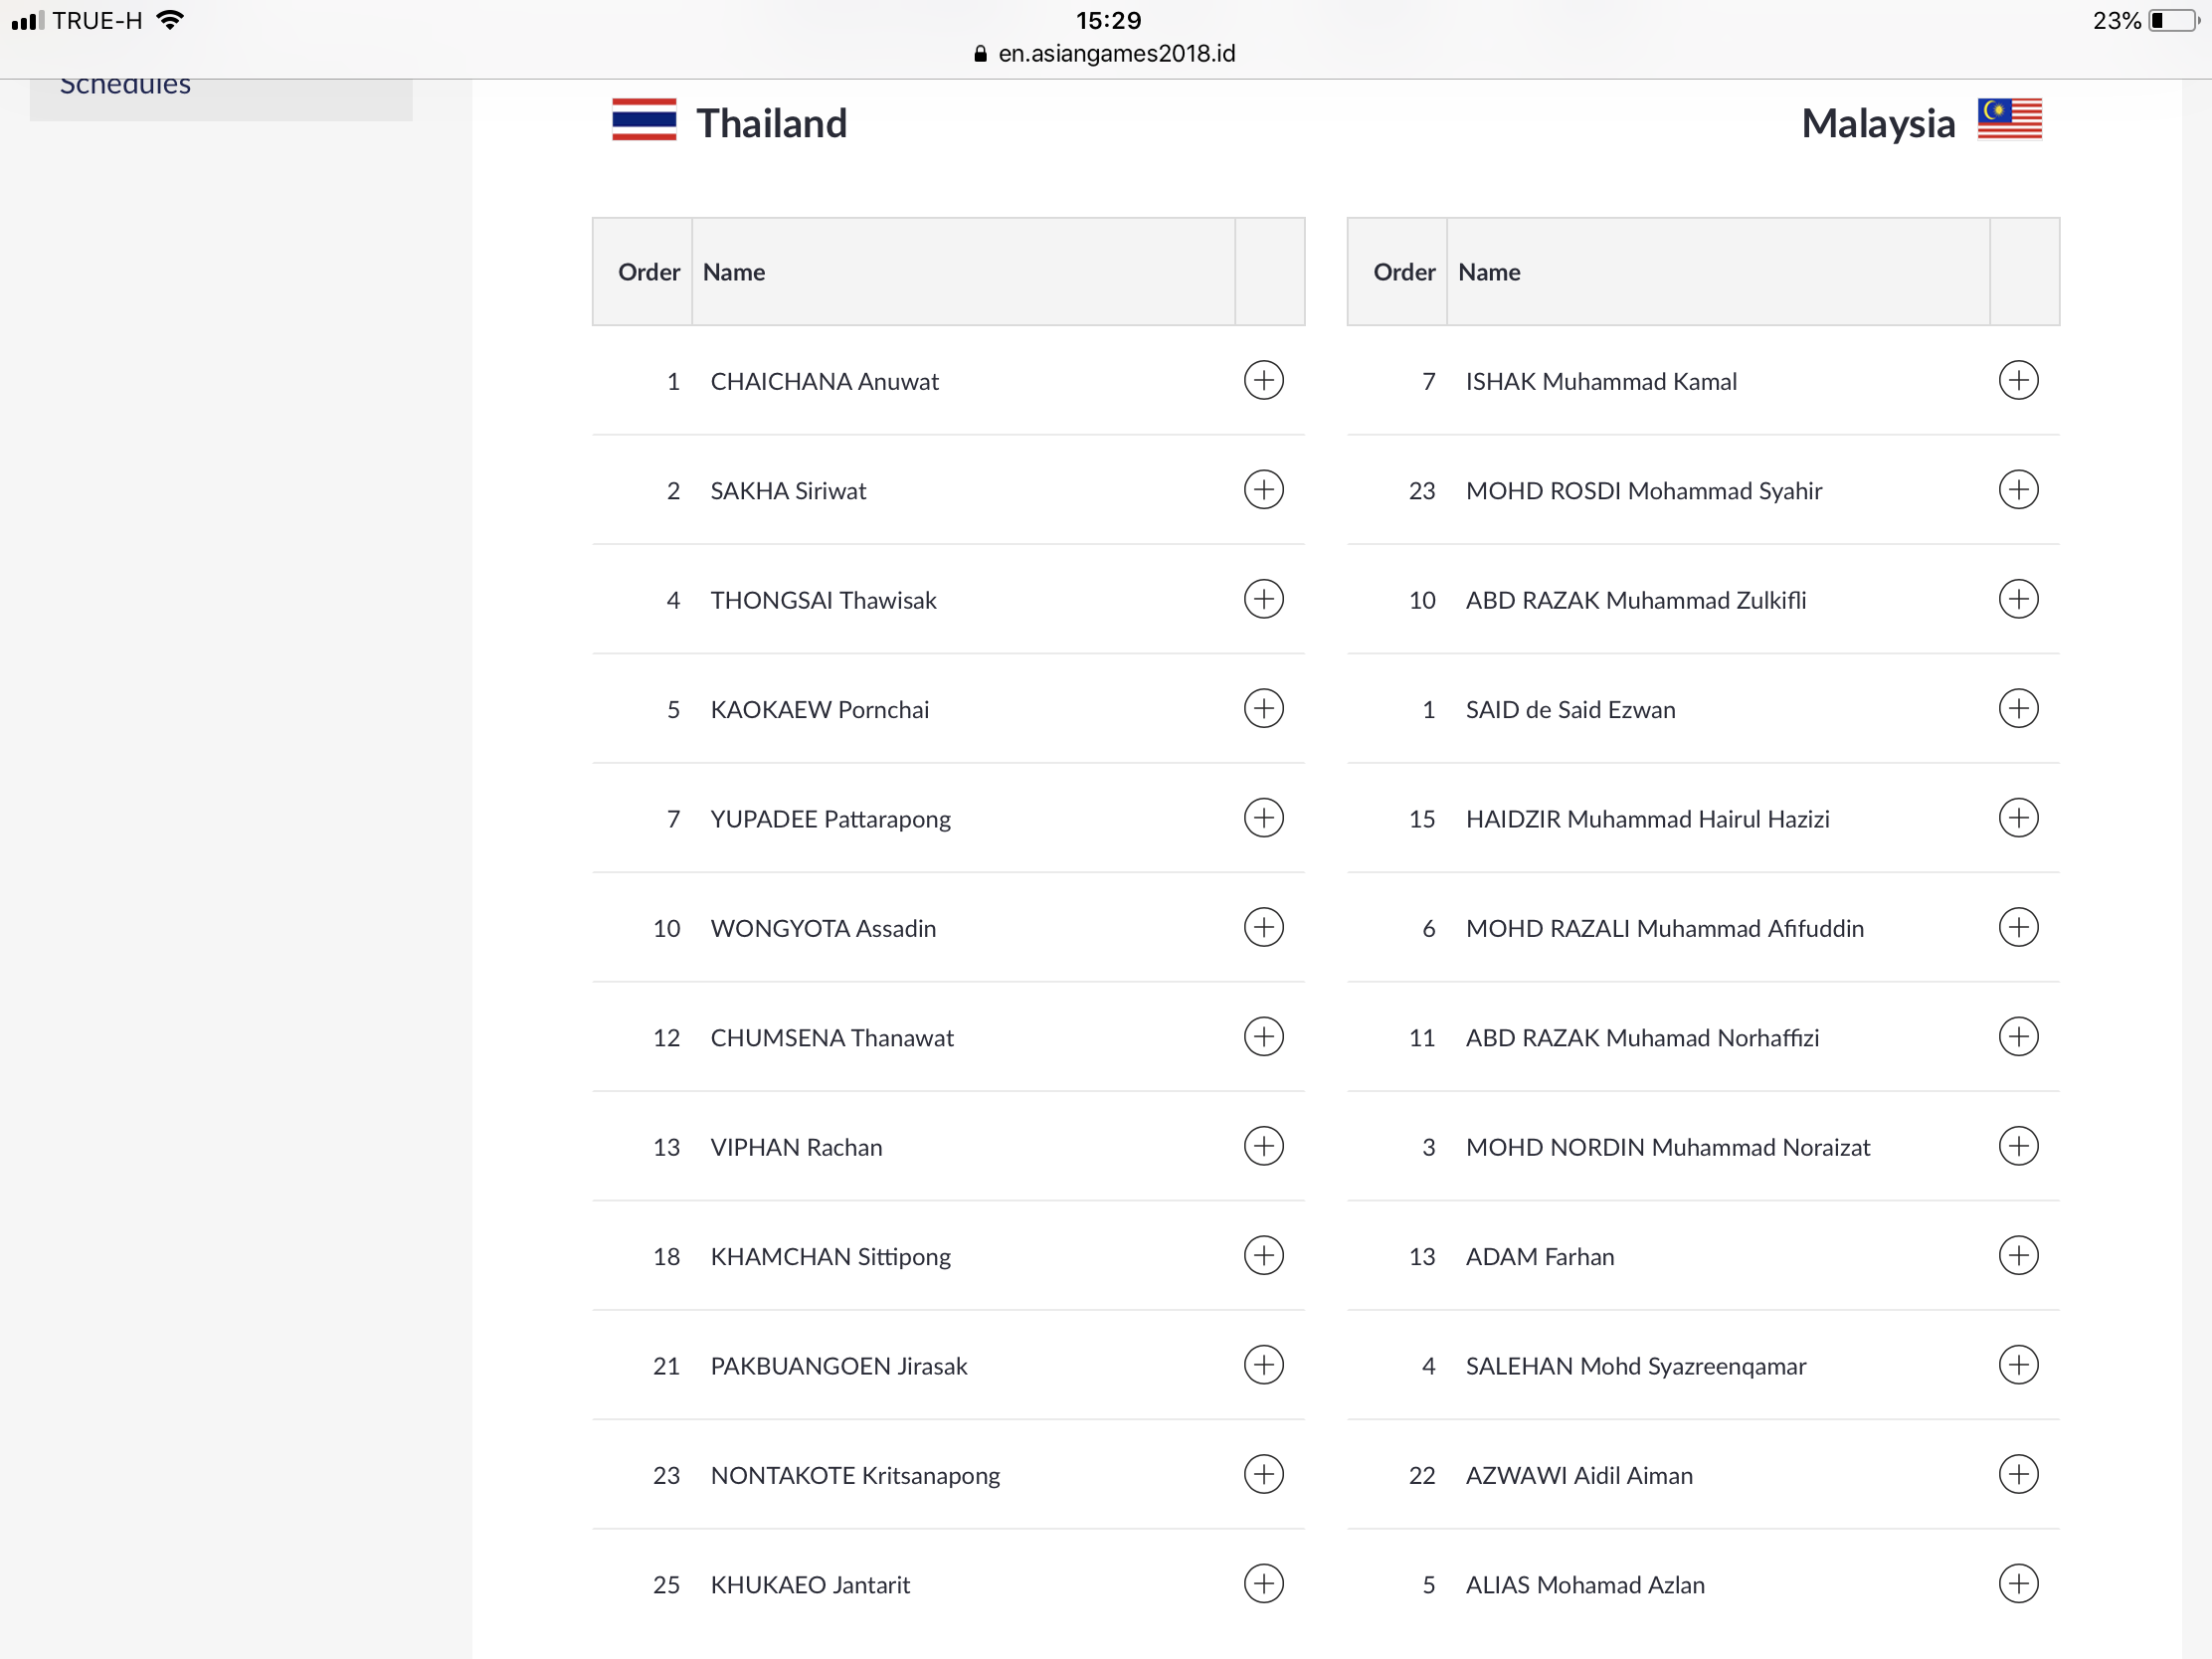Show details for SAID de Said Ezwan
2212x1659 pixels.
[x=2018, y=708]
